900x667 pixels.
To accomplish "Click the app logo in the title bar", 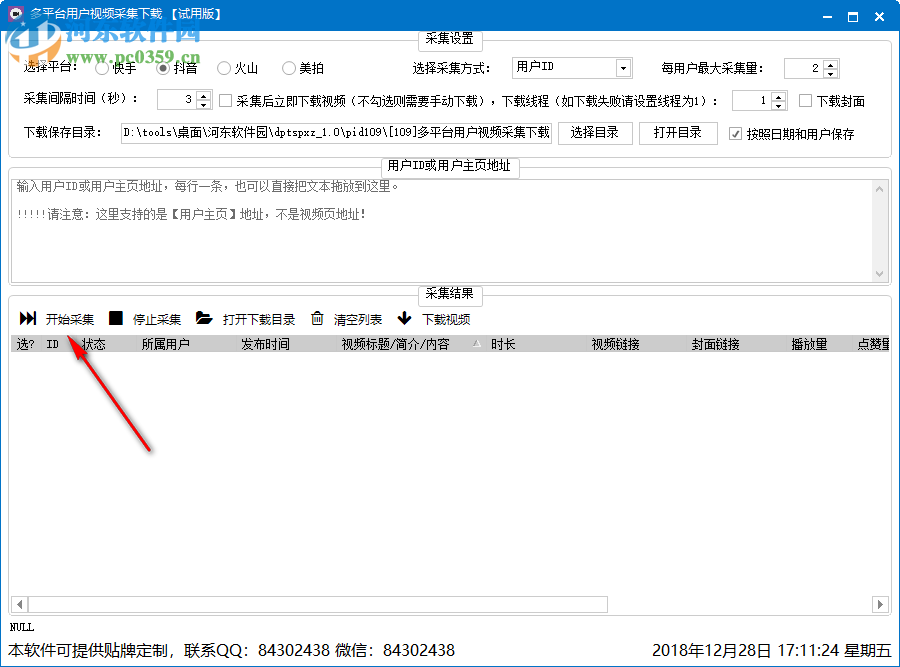I will pyautogui.click(x=13, y=14).
